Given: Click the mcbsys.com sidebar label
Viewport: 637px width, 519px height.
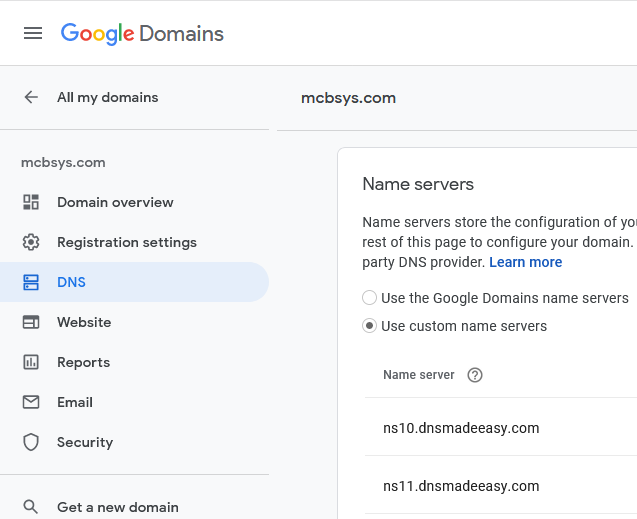Looking at the screenshot, I should [x=63, y=162].
